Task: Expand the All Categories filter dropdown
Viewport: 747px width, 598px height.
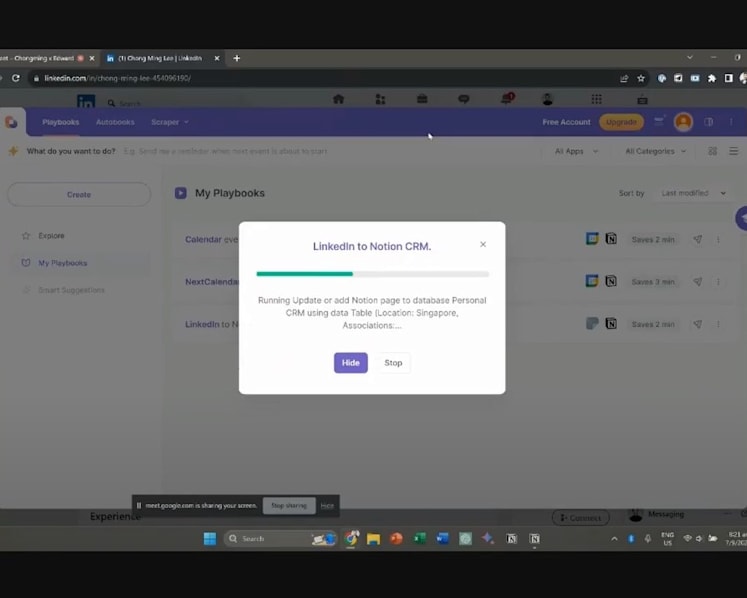Action: click(x=656, y=151)
